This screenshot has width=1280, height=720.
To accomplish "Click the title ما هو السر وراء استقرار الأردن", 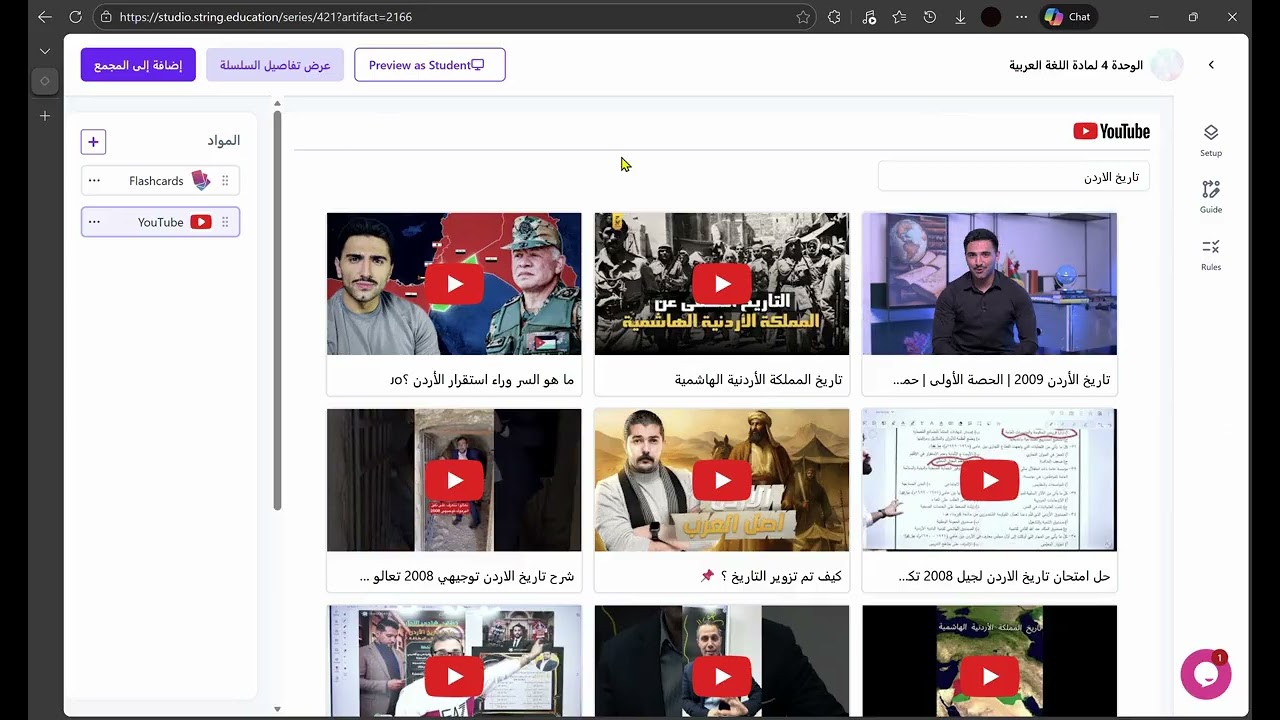I will (x=482, y=380).
